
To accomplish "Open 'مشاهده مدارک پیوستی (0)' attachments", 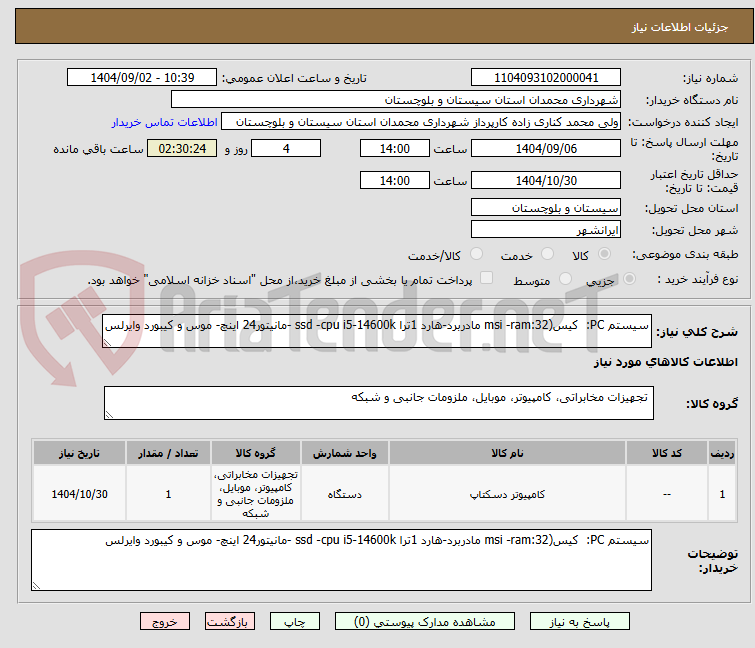I will [x=425, y=621].
